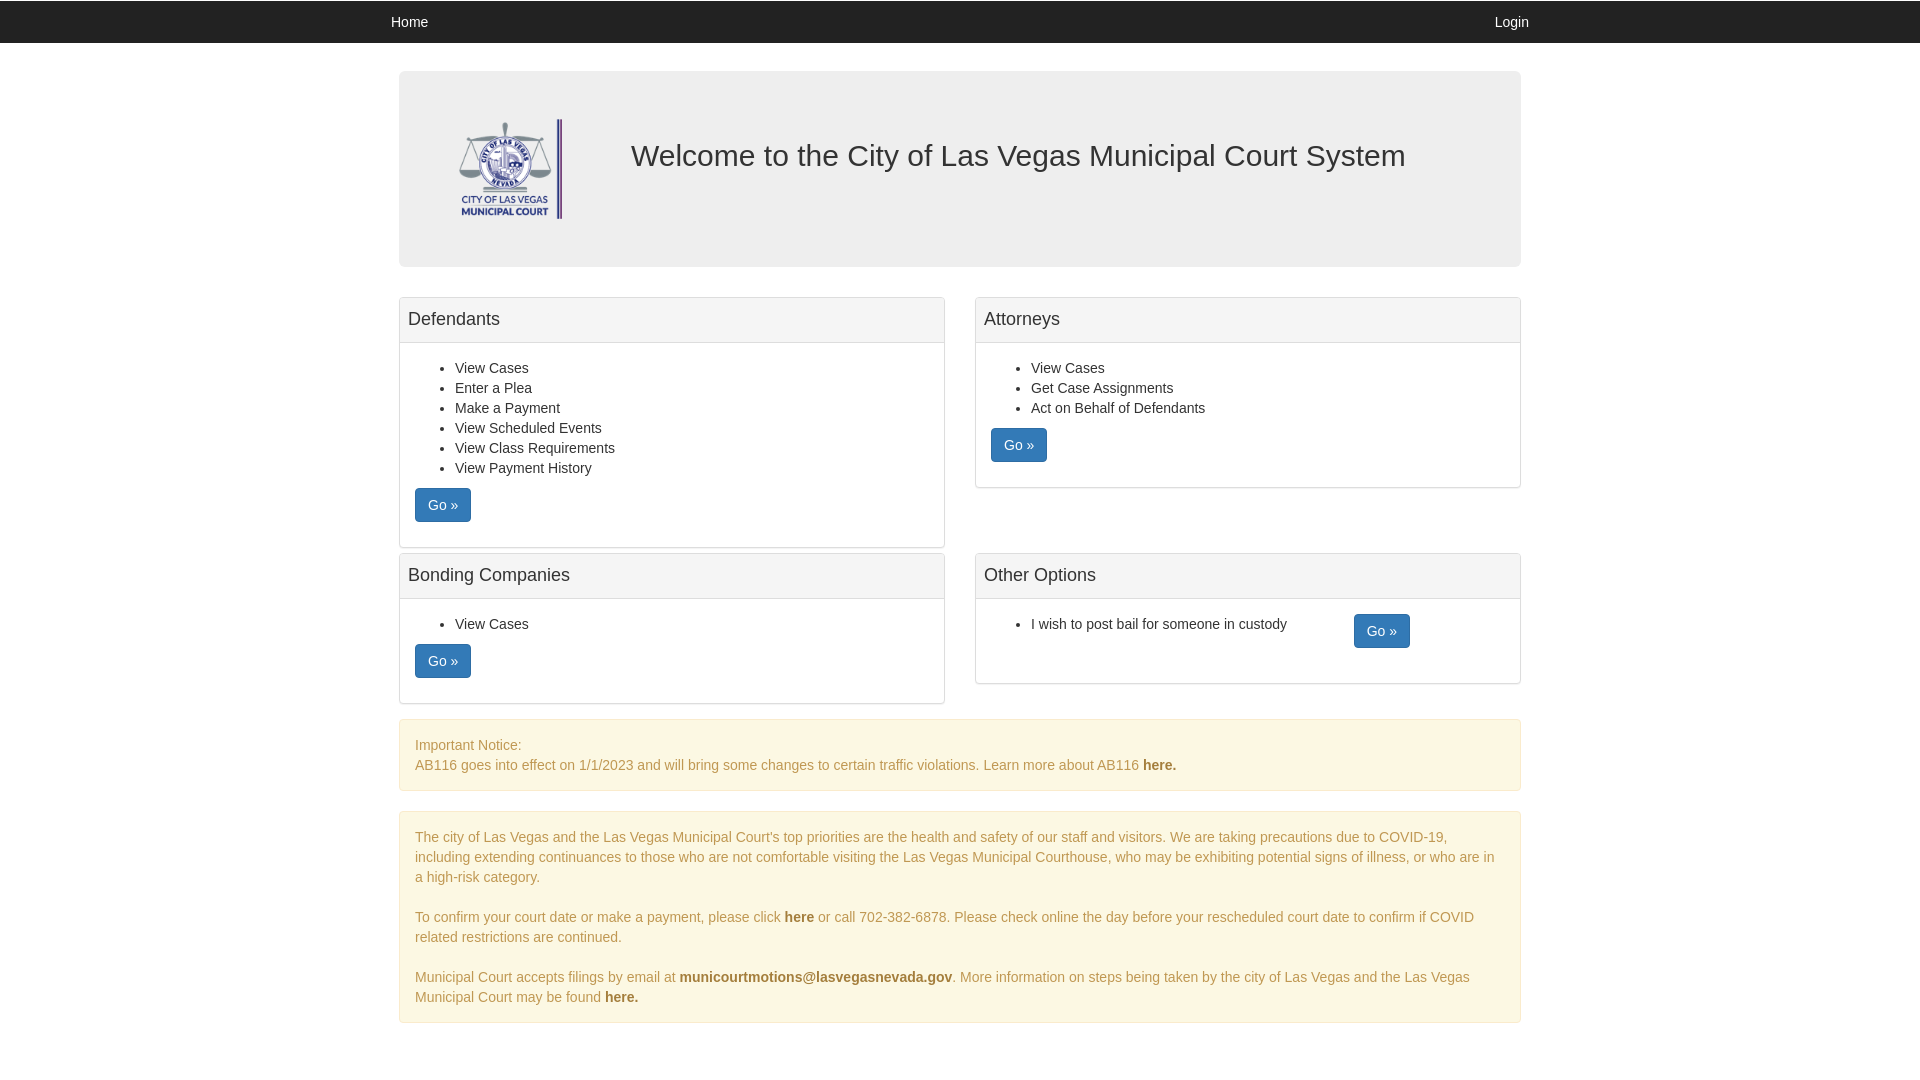
Task: Click Go button to post bail
Action: (x=1382, y=631)
